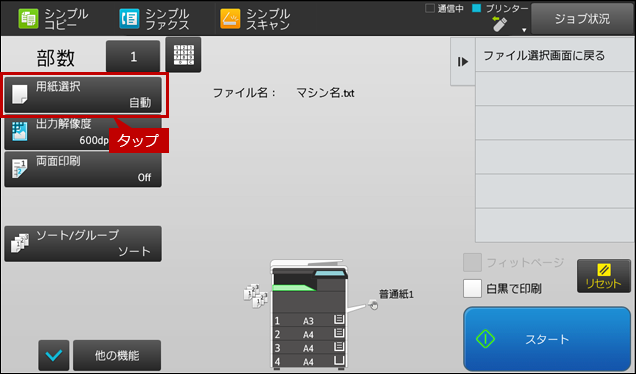Screen dimensions: 636x374
Task: Tap the USB memory status icon
Action: tap(499, 24)
